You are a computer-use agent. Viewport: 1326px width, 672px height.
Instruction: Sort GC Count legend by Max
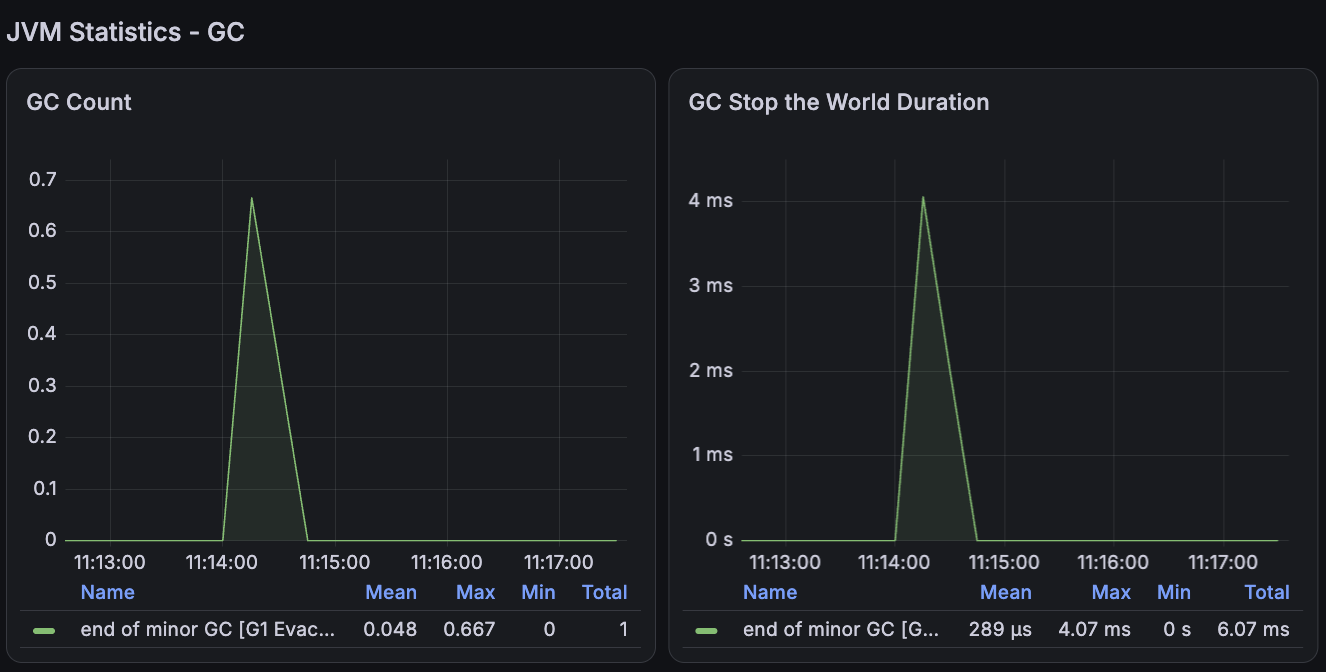[476, 592]
